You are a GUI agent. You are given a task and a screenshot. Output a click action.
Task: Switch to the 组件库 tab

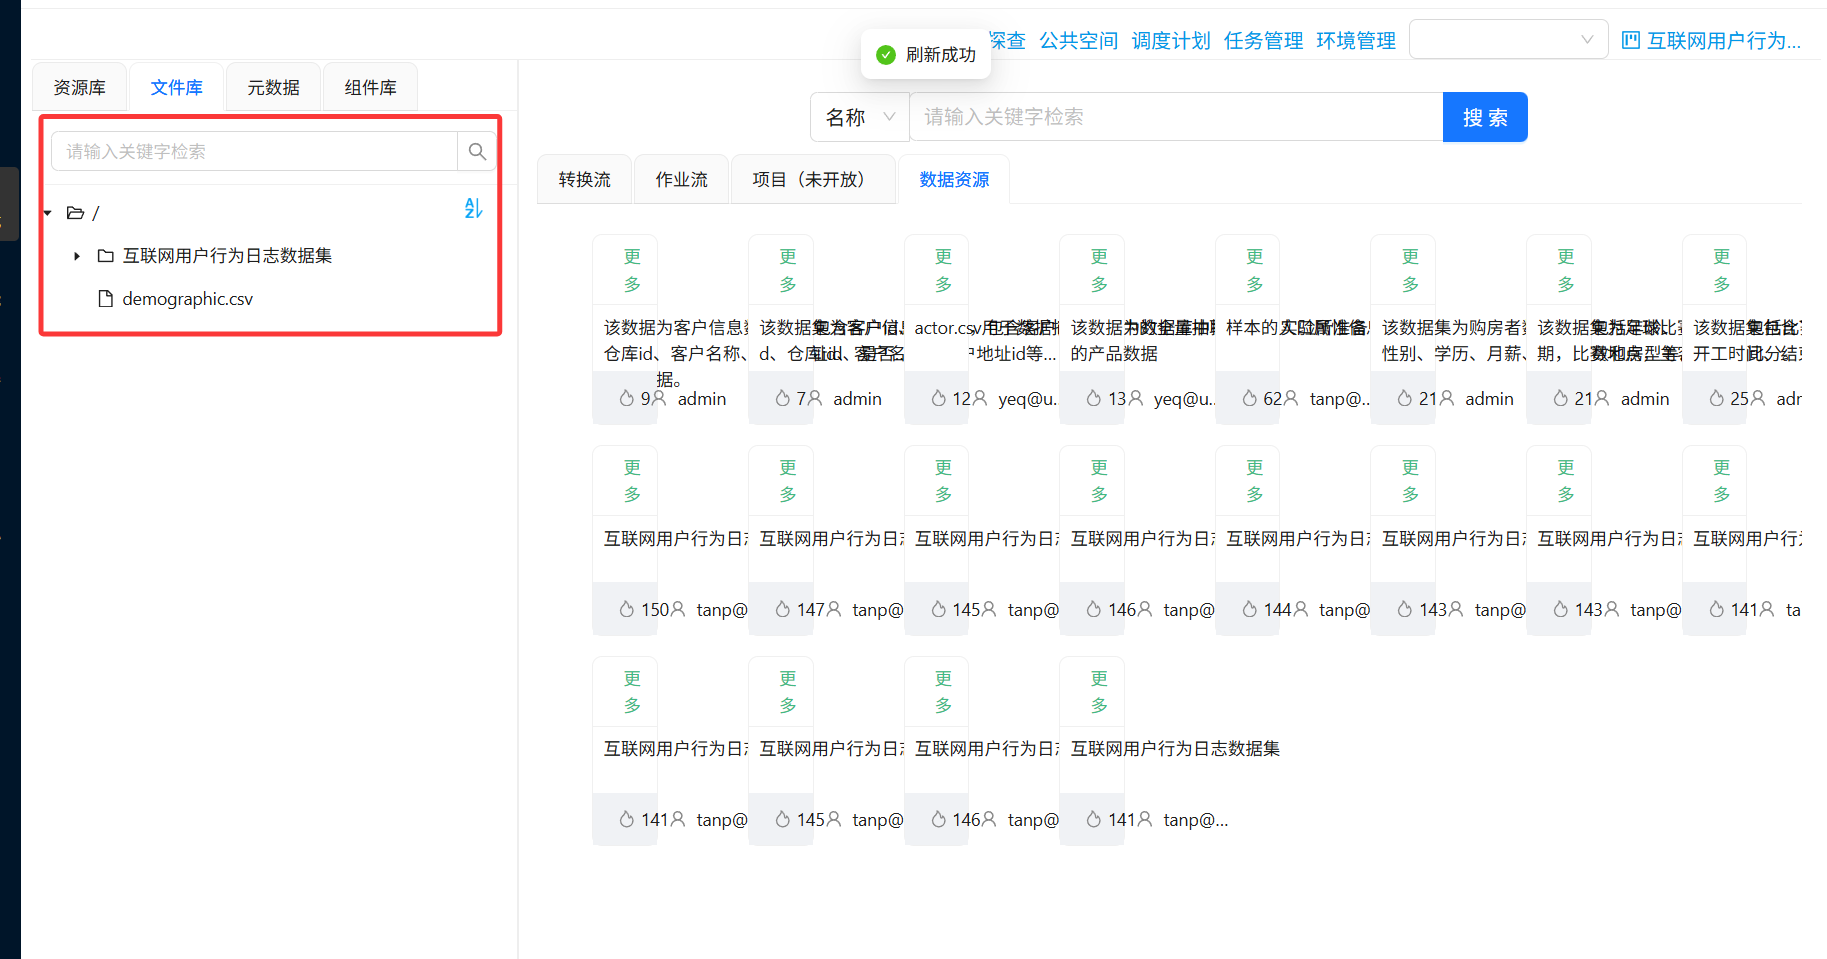[x=371, y=87]
